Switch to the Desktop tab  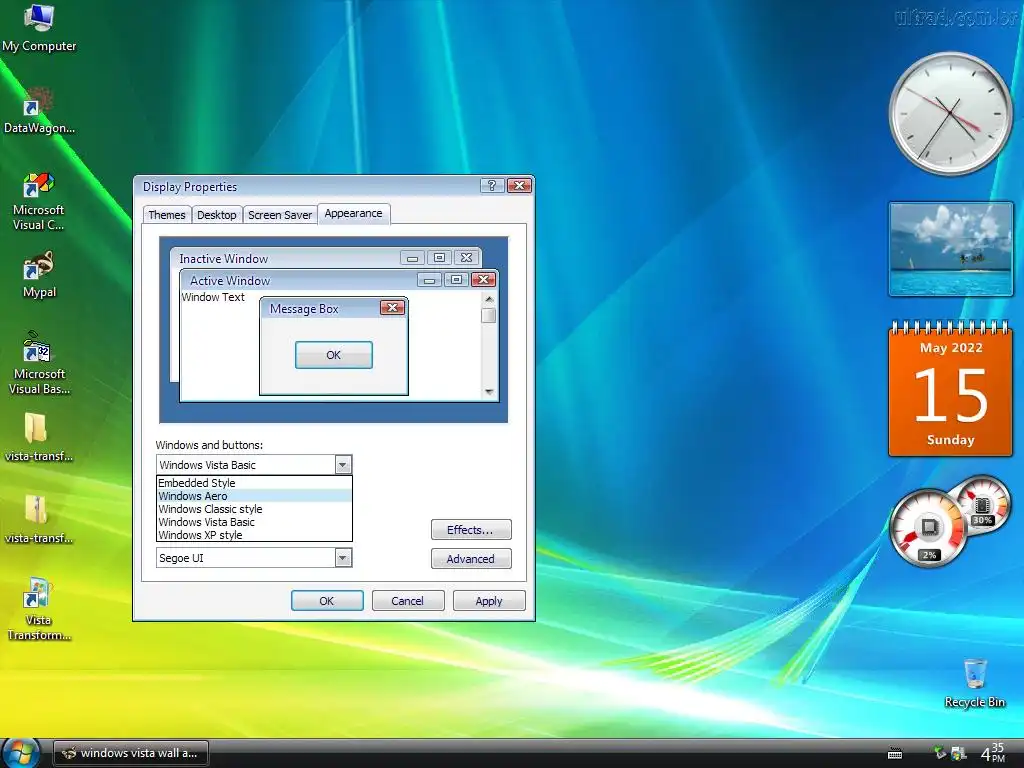coord(217,215)
